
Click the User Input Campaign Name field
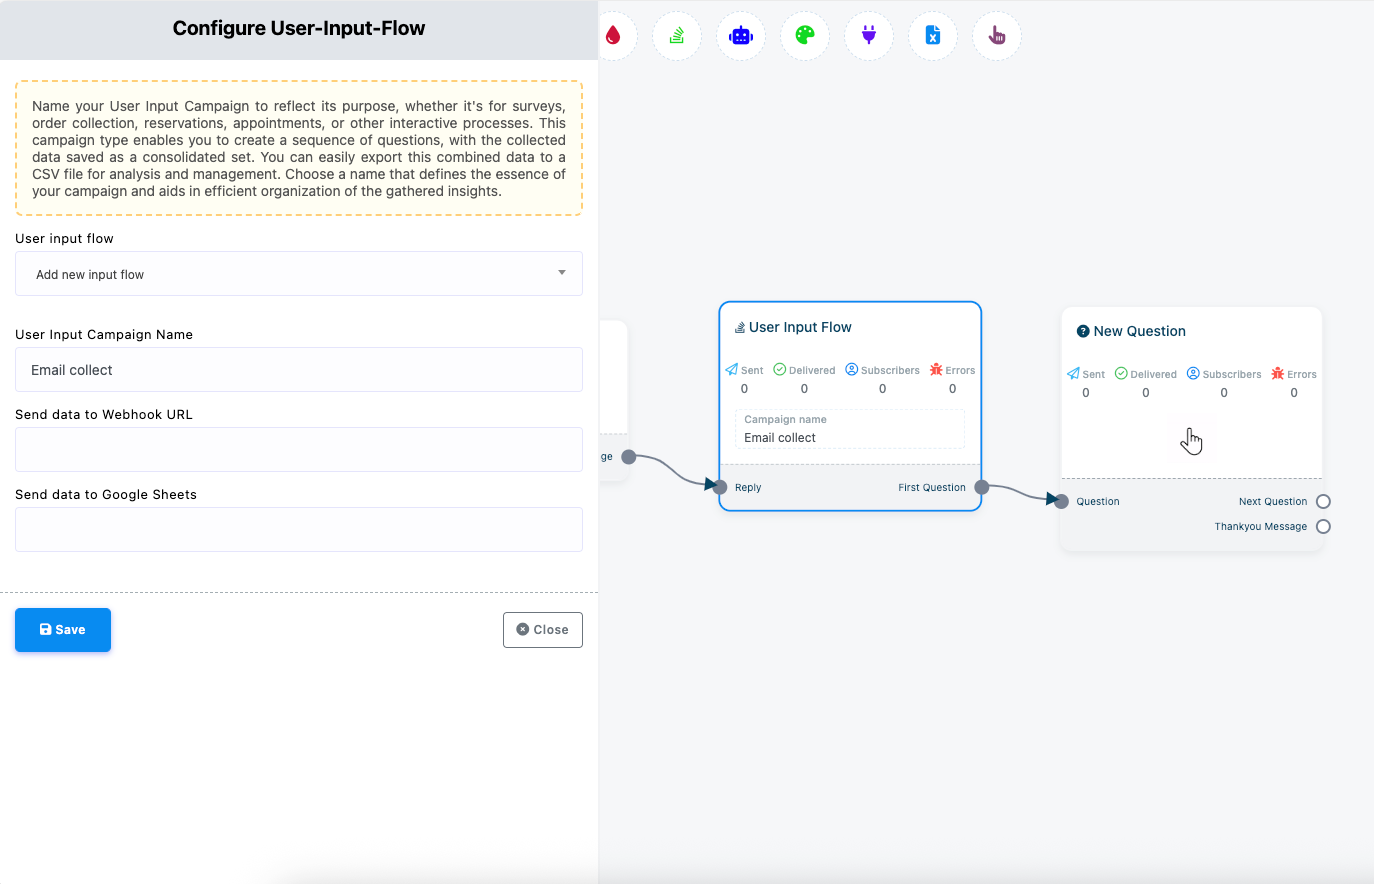[298, 370]
